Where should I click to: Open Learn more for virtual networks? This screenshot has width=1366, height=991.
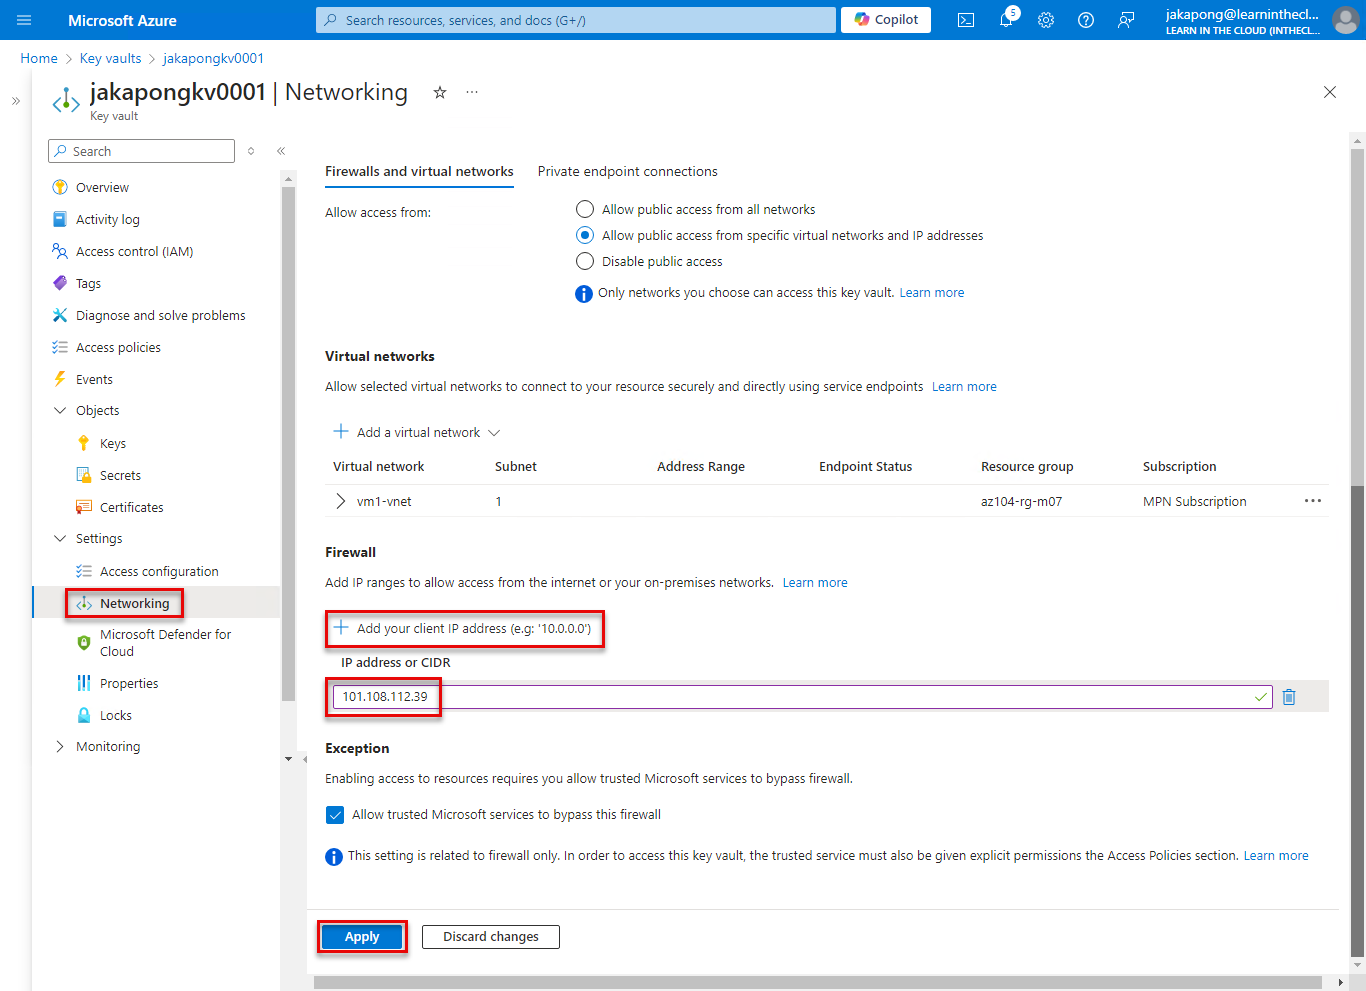click(x=964, y=387)
